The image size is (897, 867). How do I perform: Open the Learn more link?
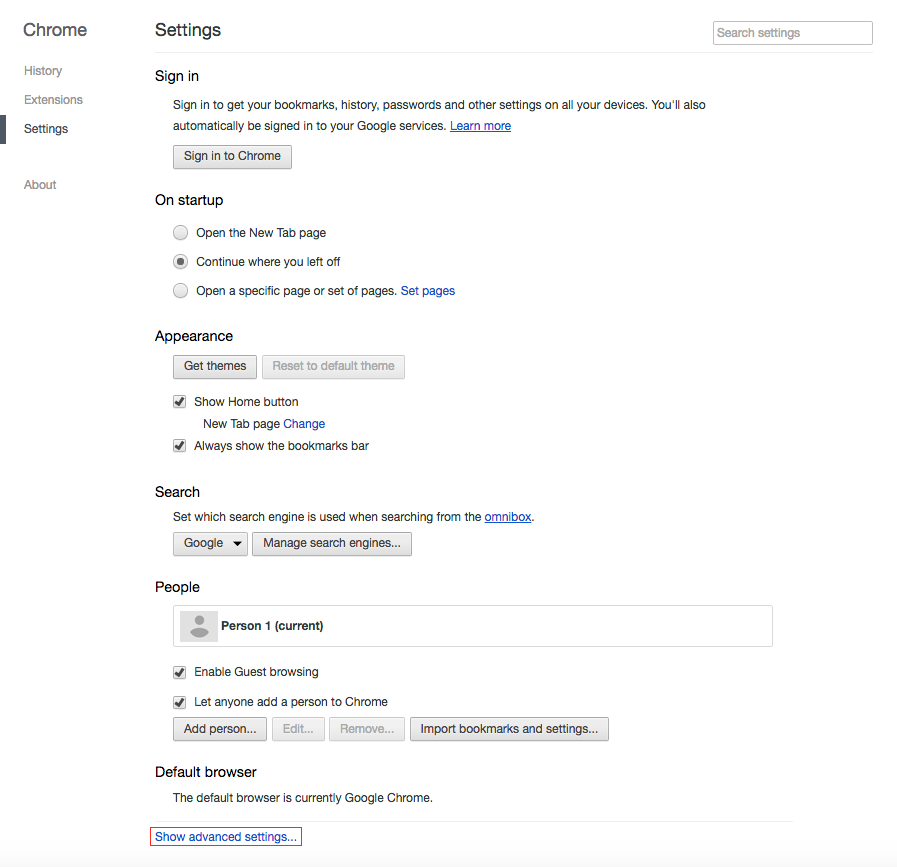481,126
